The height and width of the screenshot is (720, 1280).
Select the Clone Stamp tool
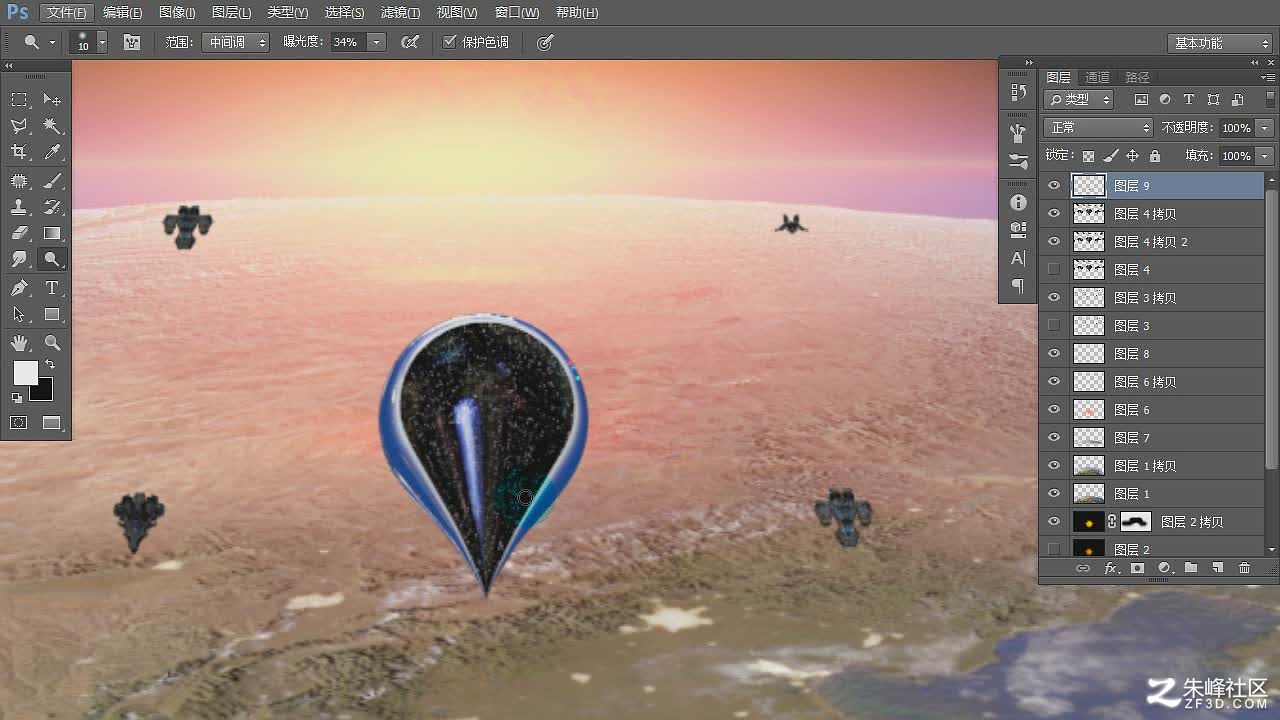pyautogui.click(x=19, y=207)
